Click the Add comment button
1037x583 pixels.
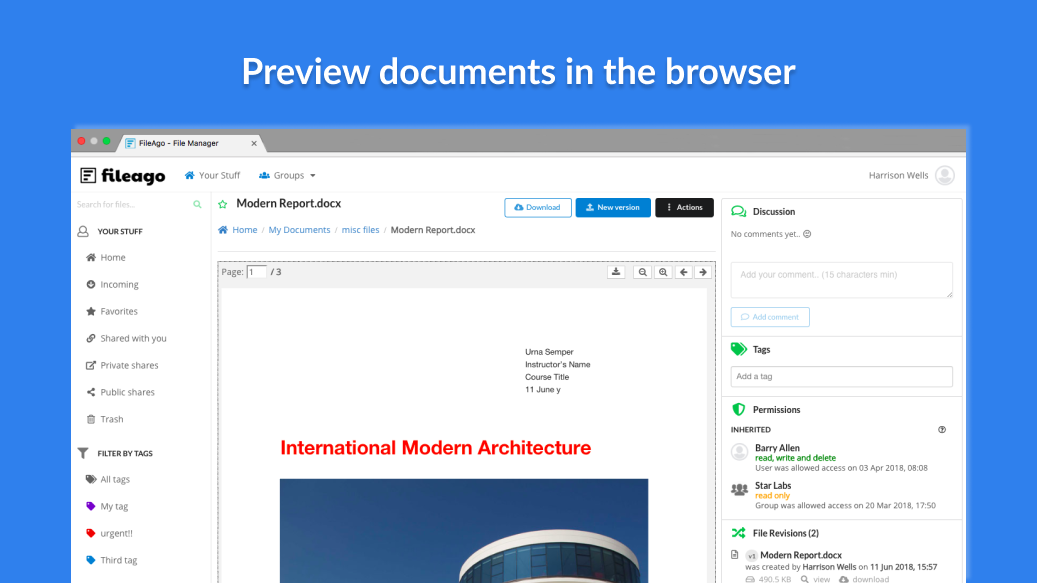click(770, 317)
